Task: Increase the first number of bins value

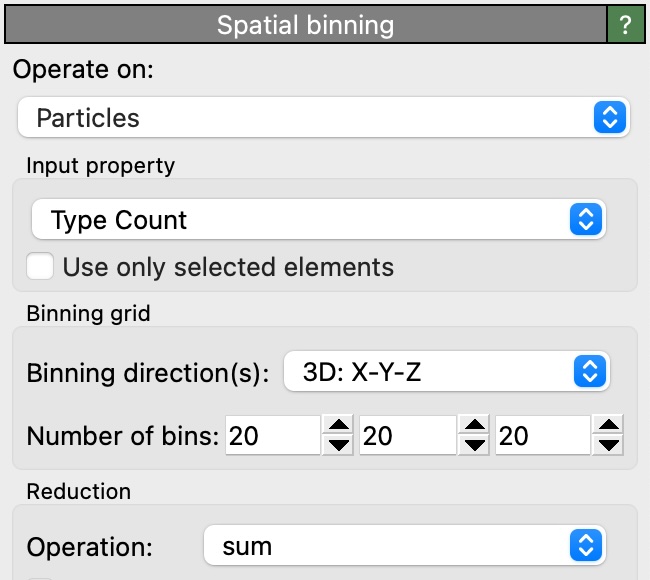Action: (x=339, y=426)
